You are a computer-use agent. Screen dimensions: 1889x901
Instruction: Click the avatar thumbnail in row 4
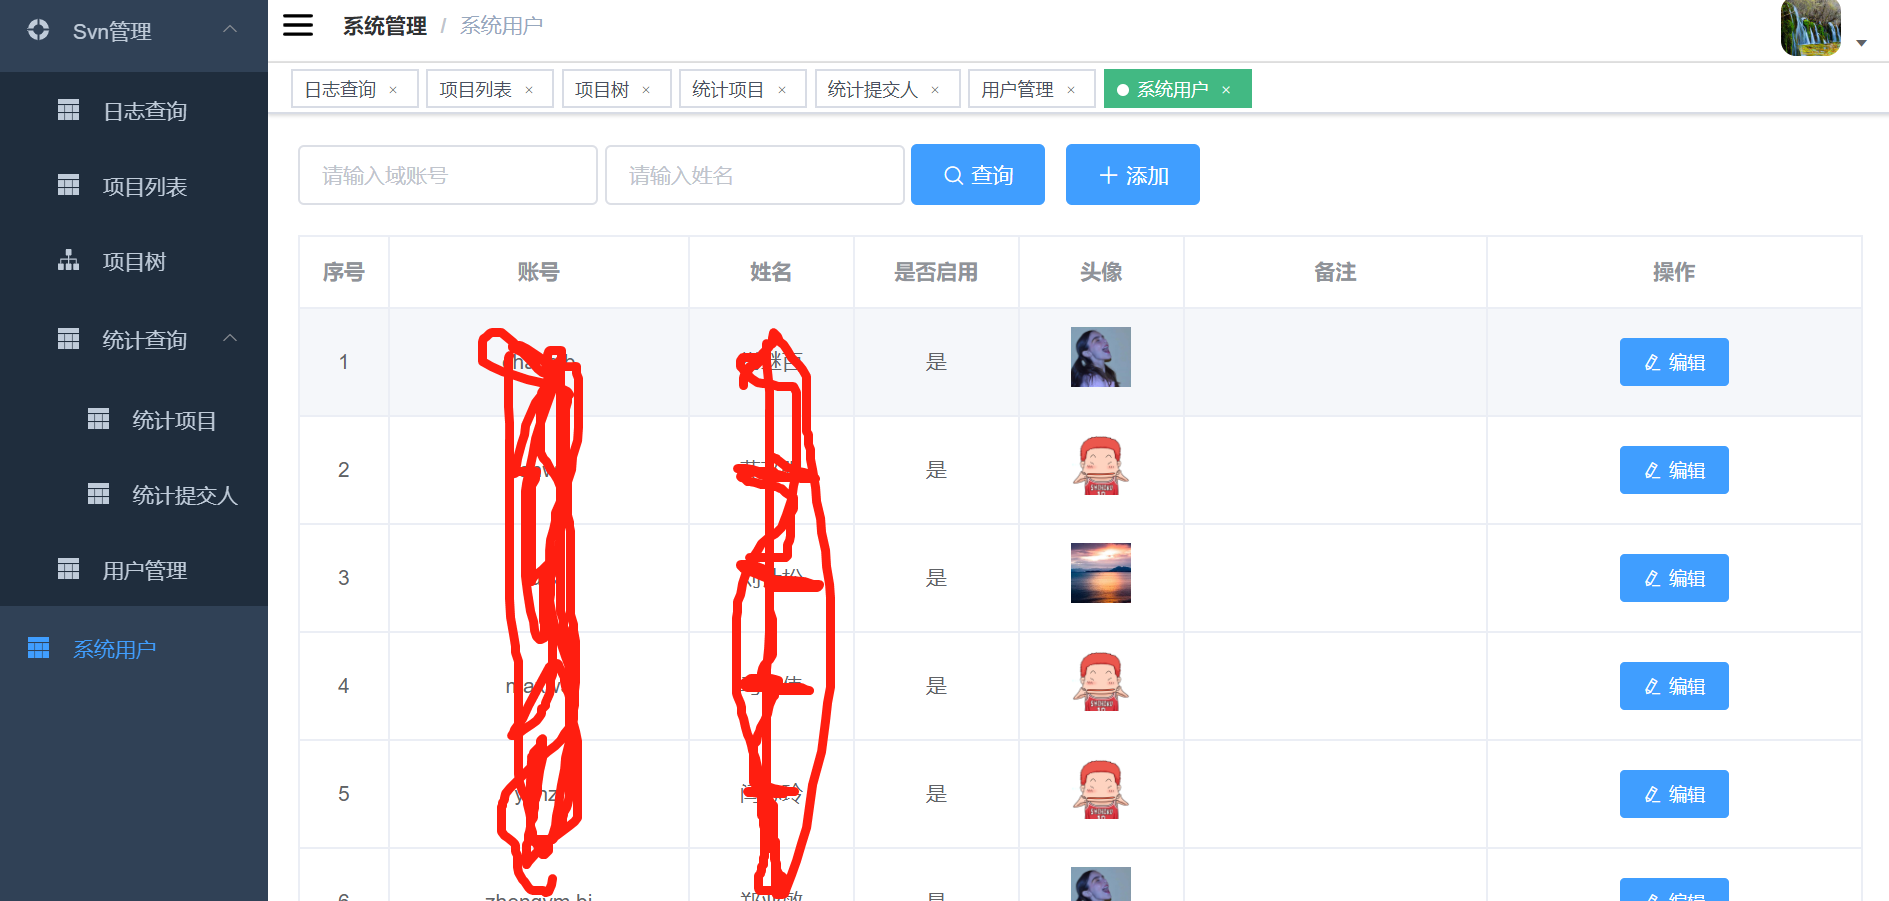point(1101,681)
